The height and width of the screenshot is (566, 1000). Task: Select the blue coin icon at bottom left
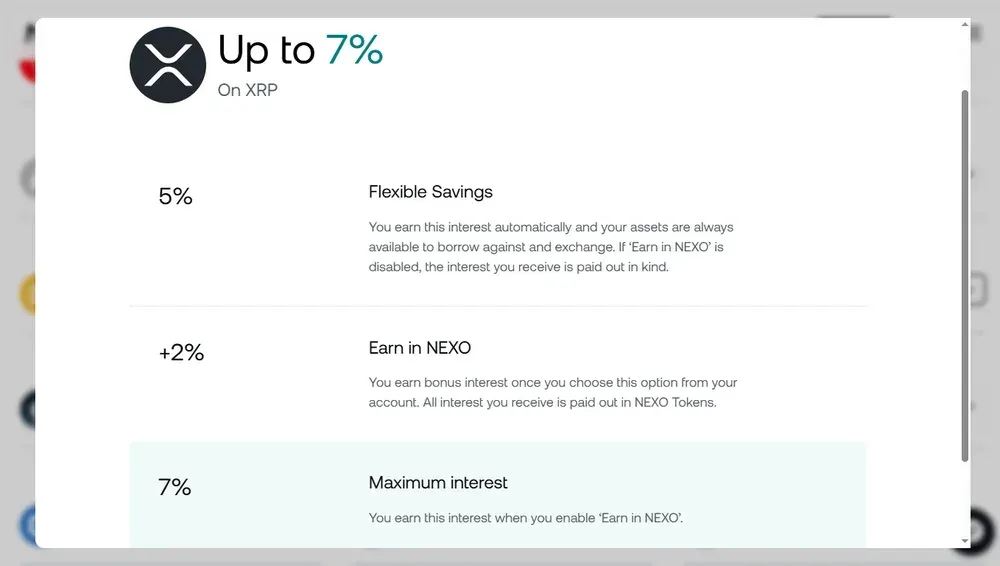point(28,525)
